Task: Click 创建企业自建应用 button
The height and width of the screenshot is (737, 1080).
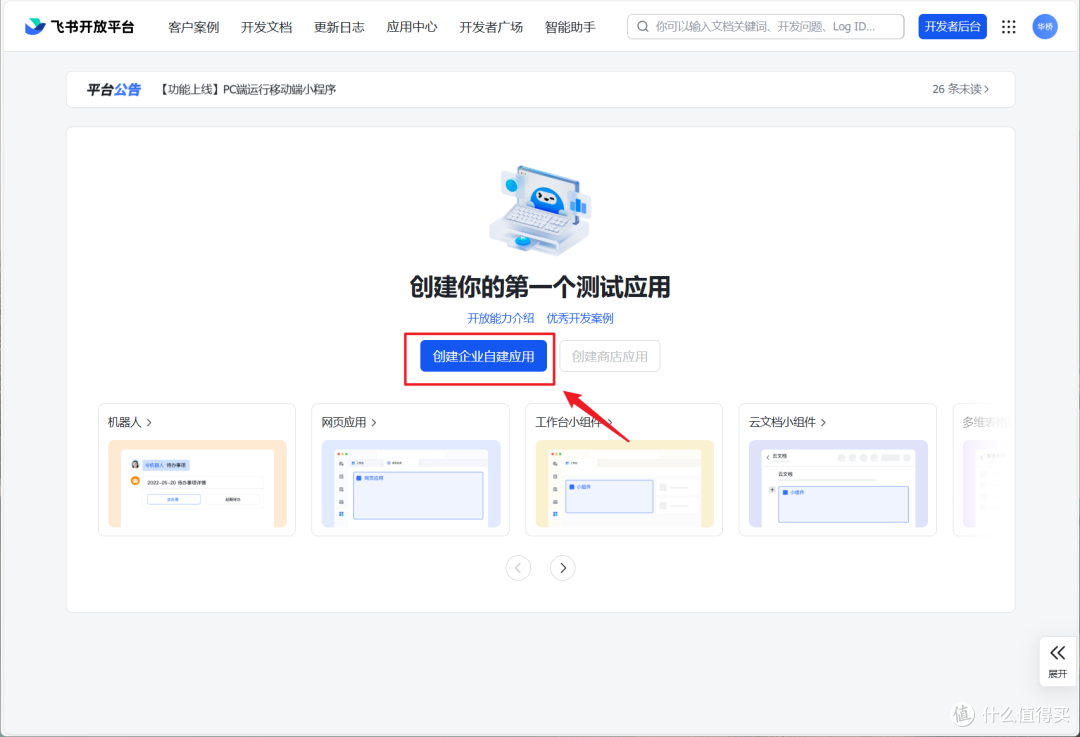Action: pyautogui.click(x=483, y=356)
